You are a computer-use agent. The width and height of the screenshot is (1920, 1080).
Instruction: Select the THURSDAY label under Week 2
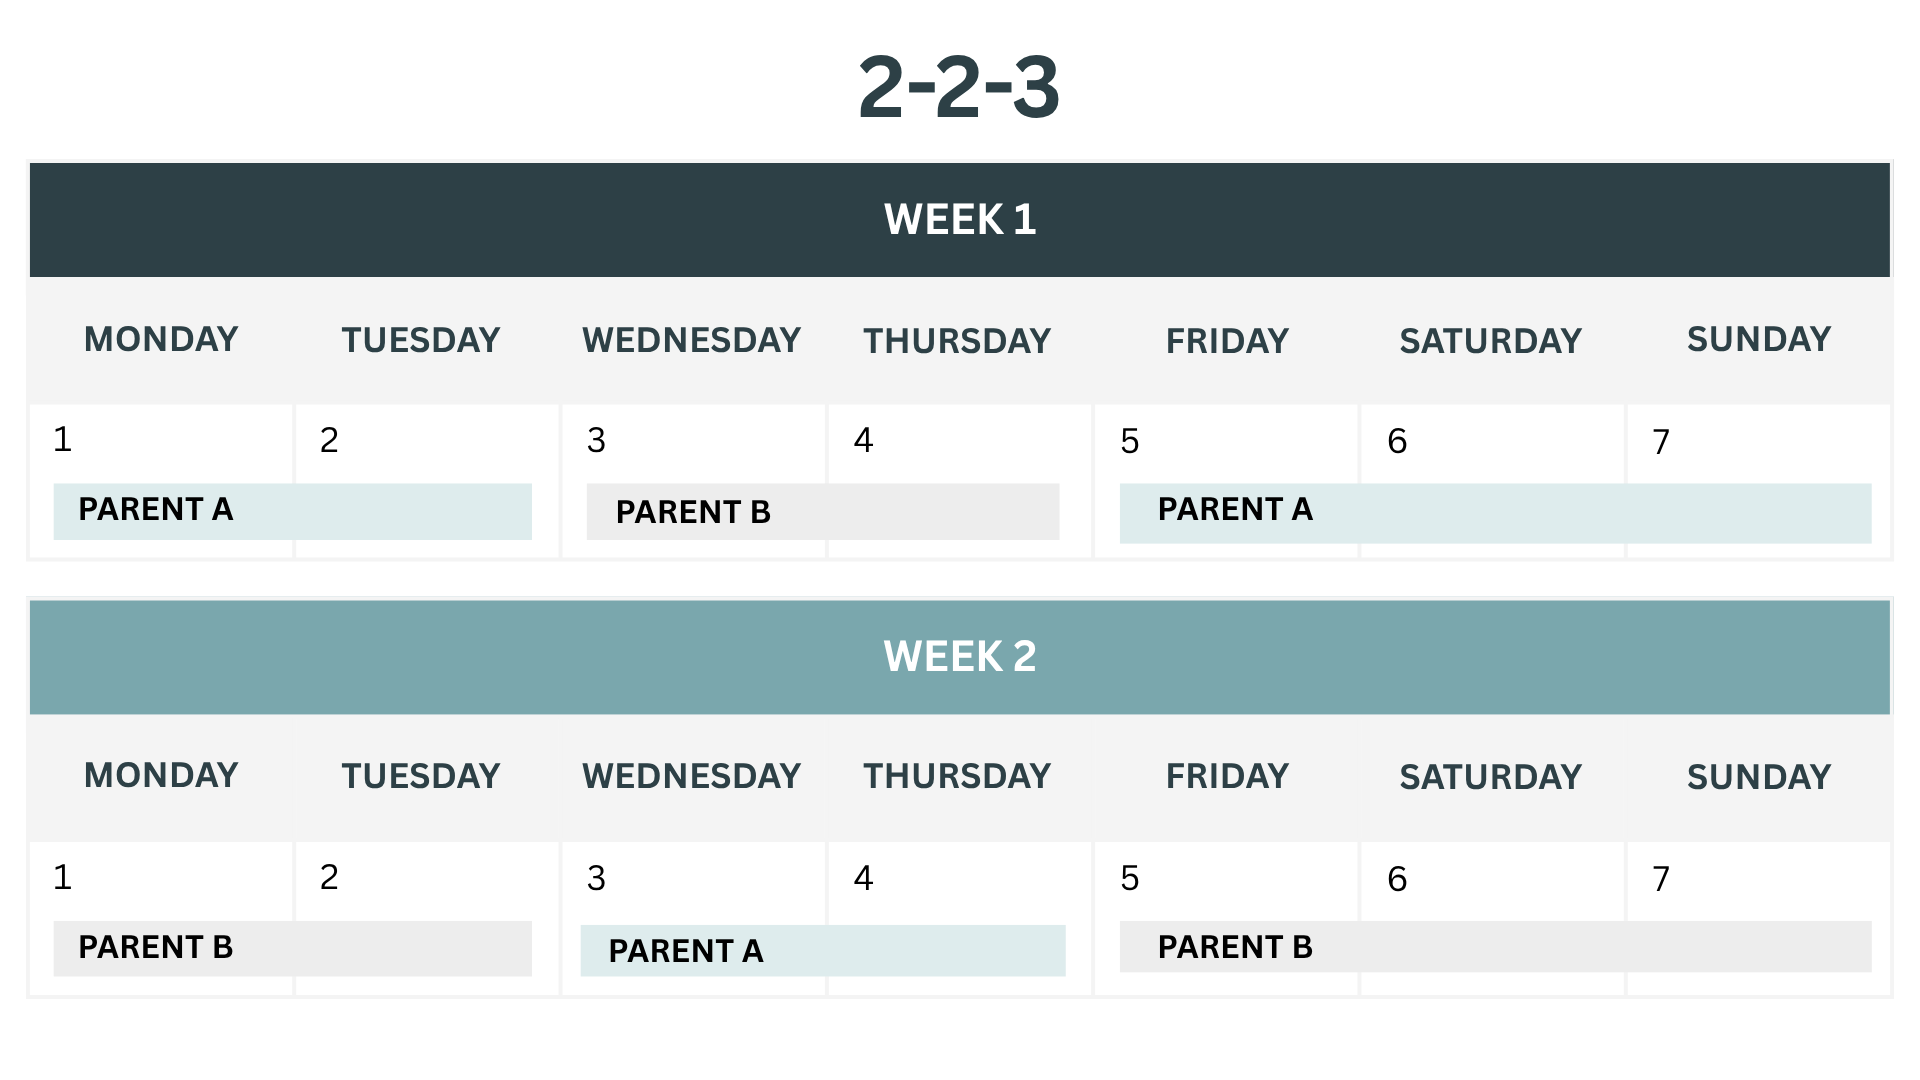pyautogui.click(x=957, y=777)
